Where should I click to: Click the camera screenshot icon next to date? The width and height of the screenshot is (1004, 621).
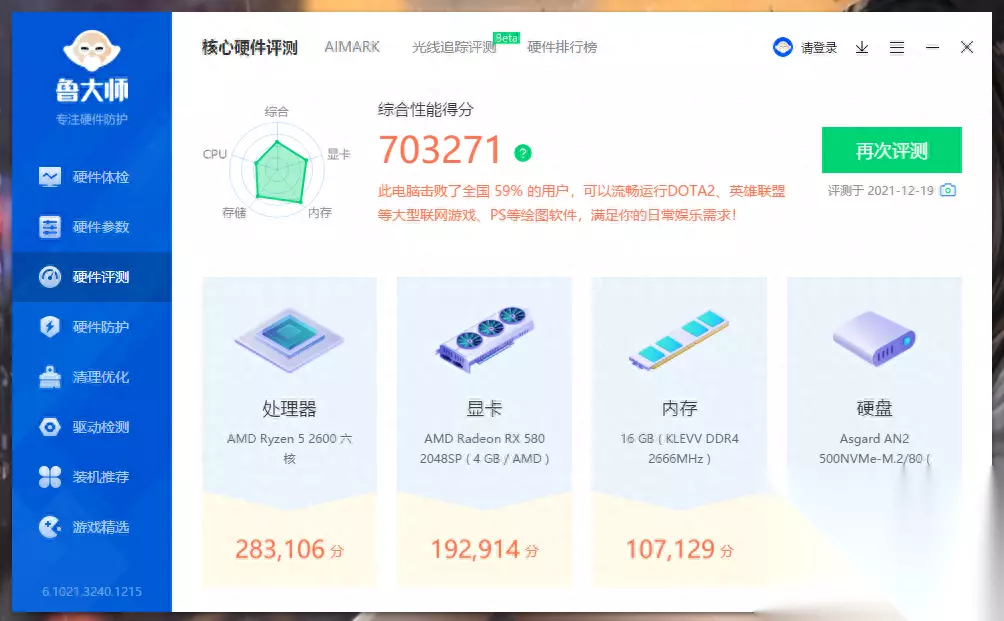(948, 190)
